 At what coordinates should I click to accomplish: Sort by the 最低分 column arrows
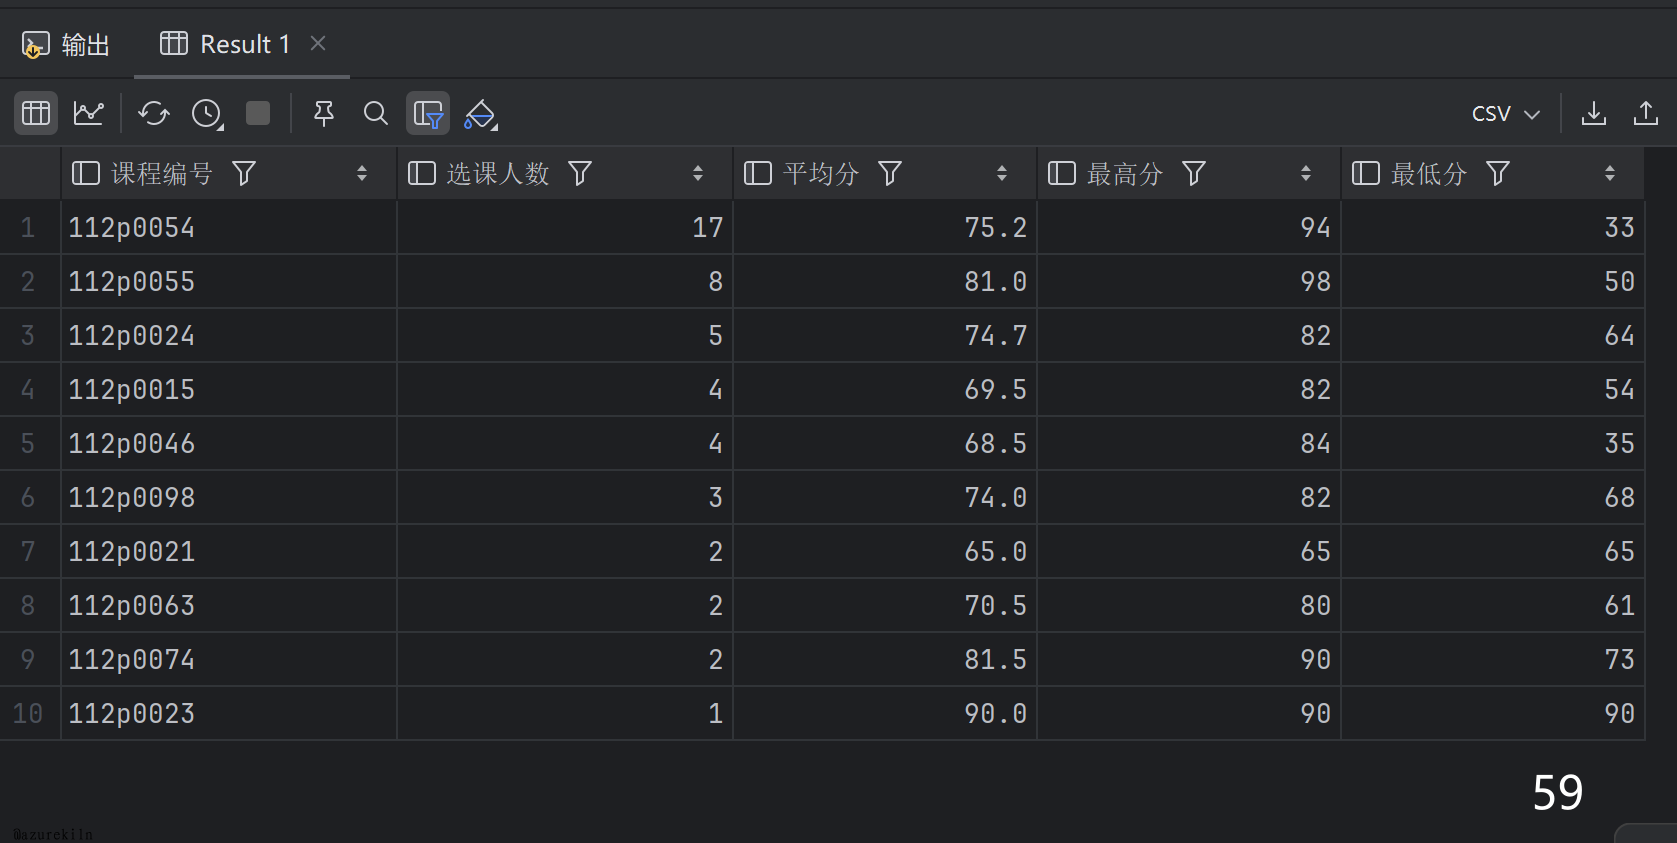(1610, 174)
